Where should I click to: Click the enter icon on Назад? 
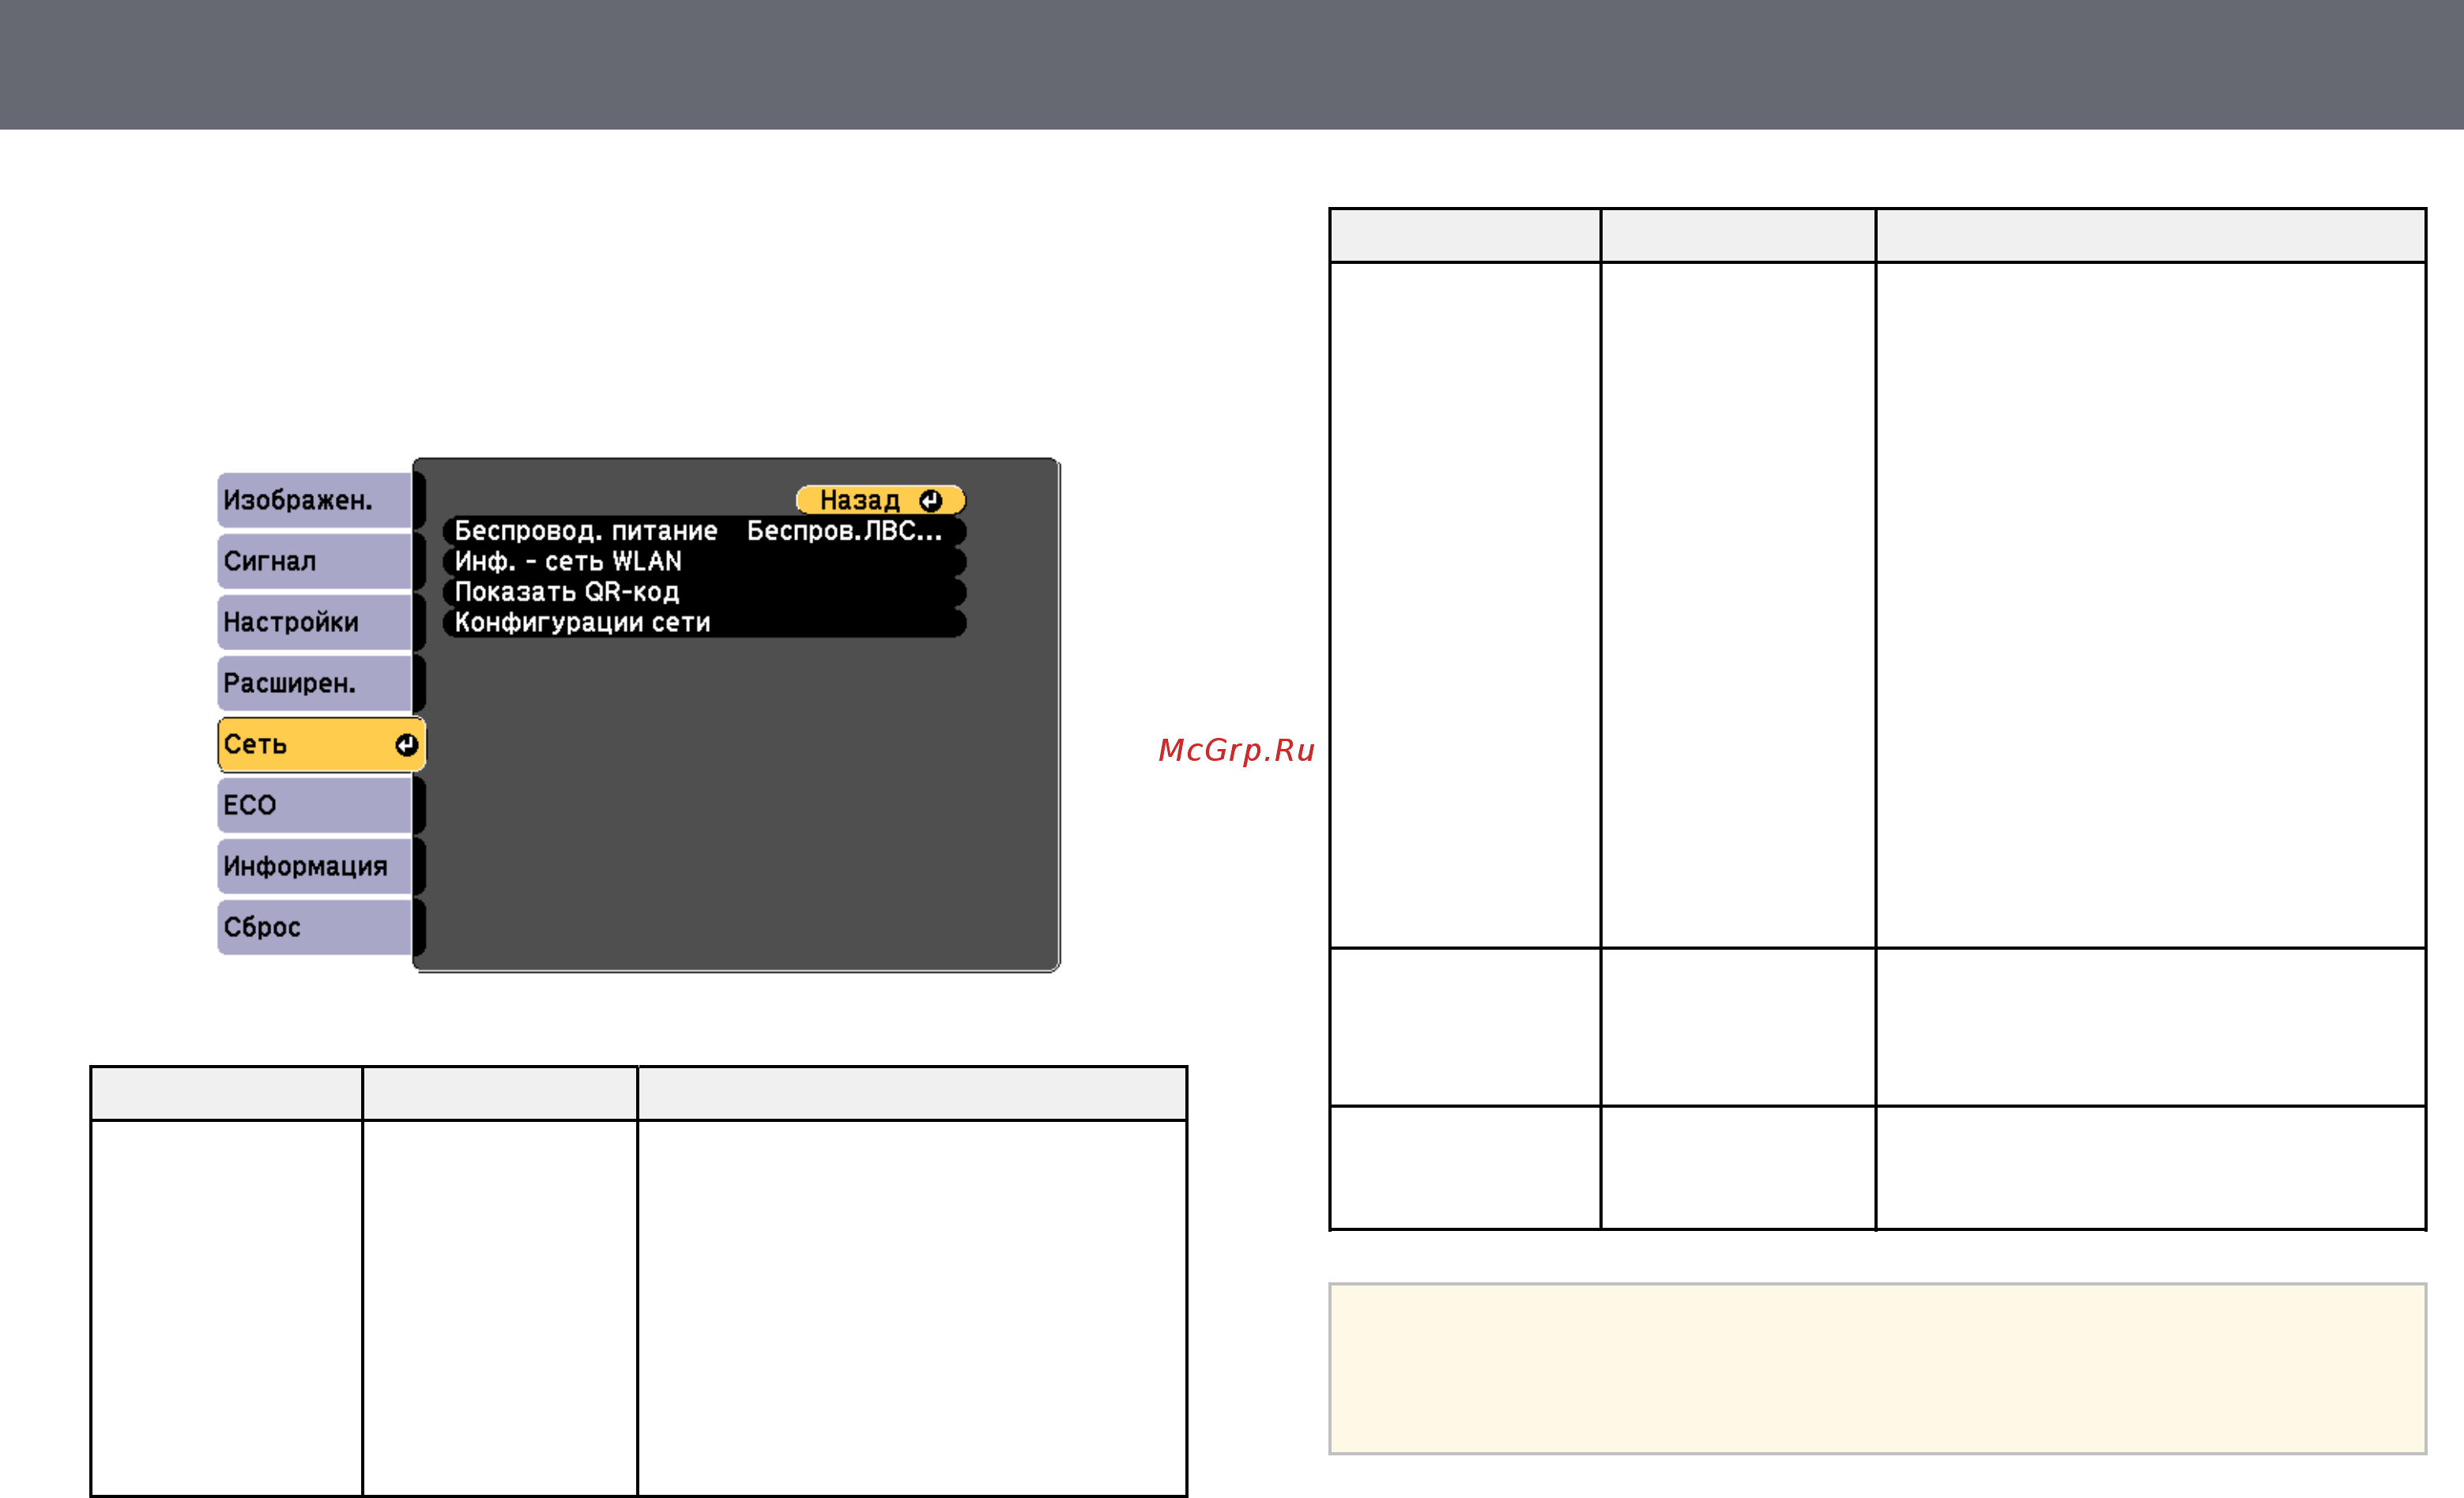coord(930,500)
